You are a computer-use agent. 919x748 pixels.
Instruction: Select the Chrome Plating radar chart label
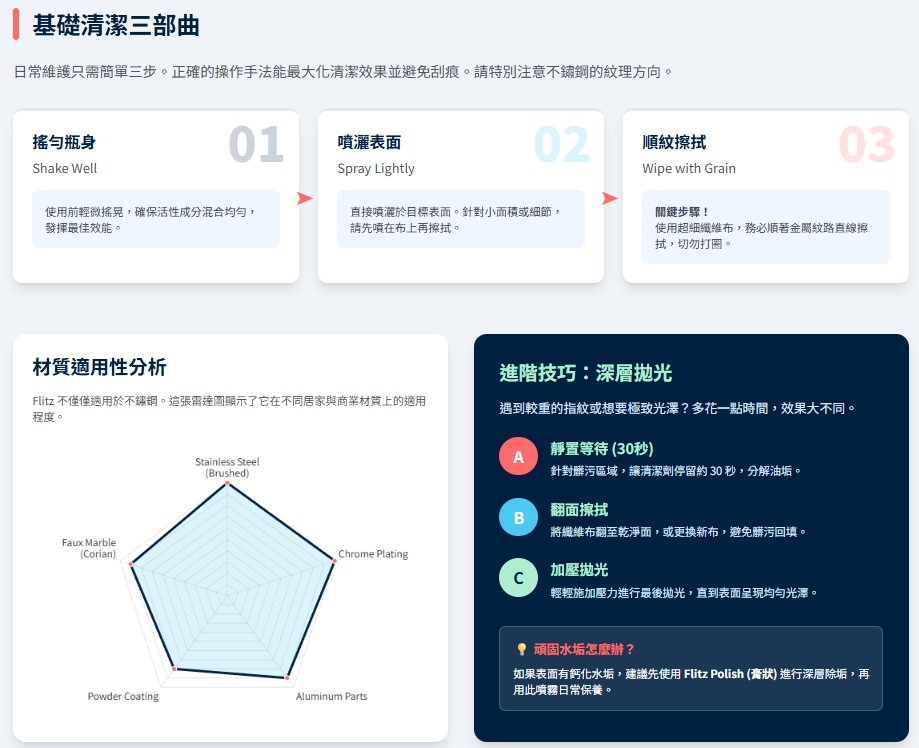click(373, 554)
